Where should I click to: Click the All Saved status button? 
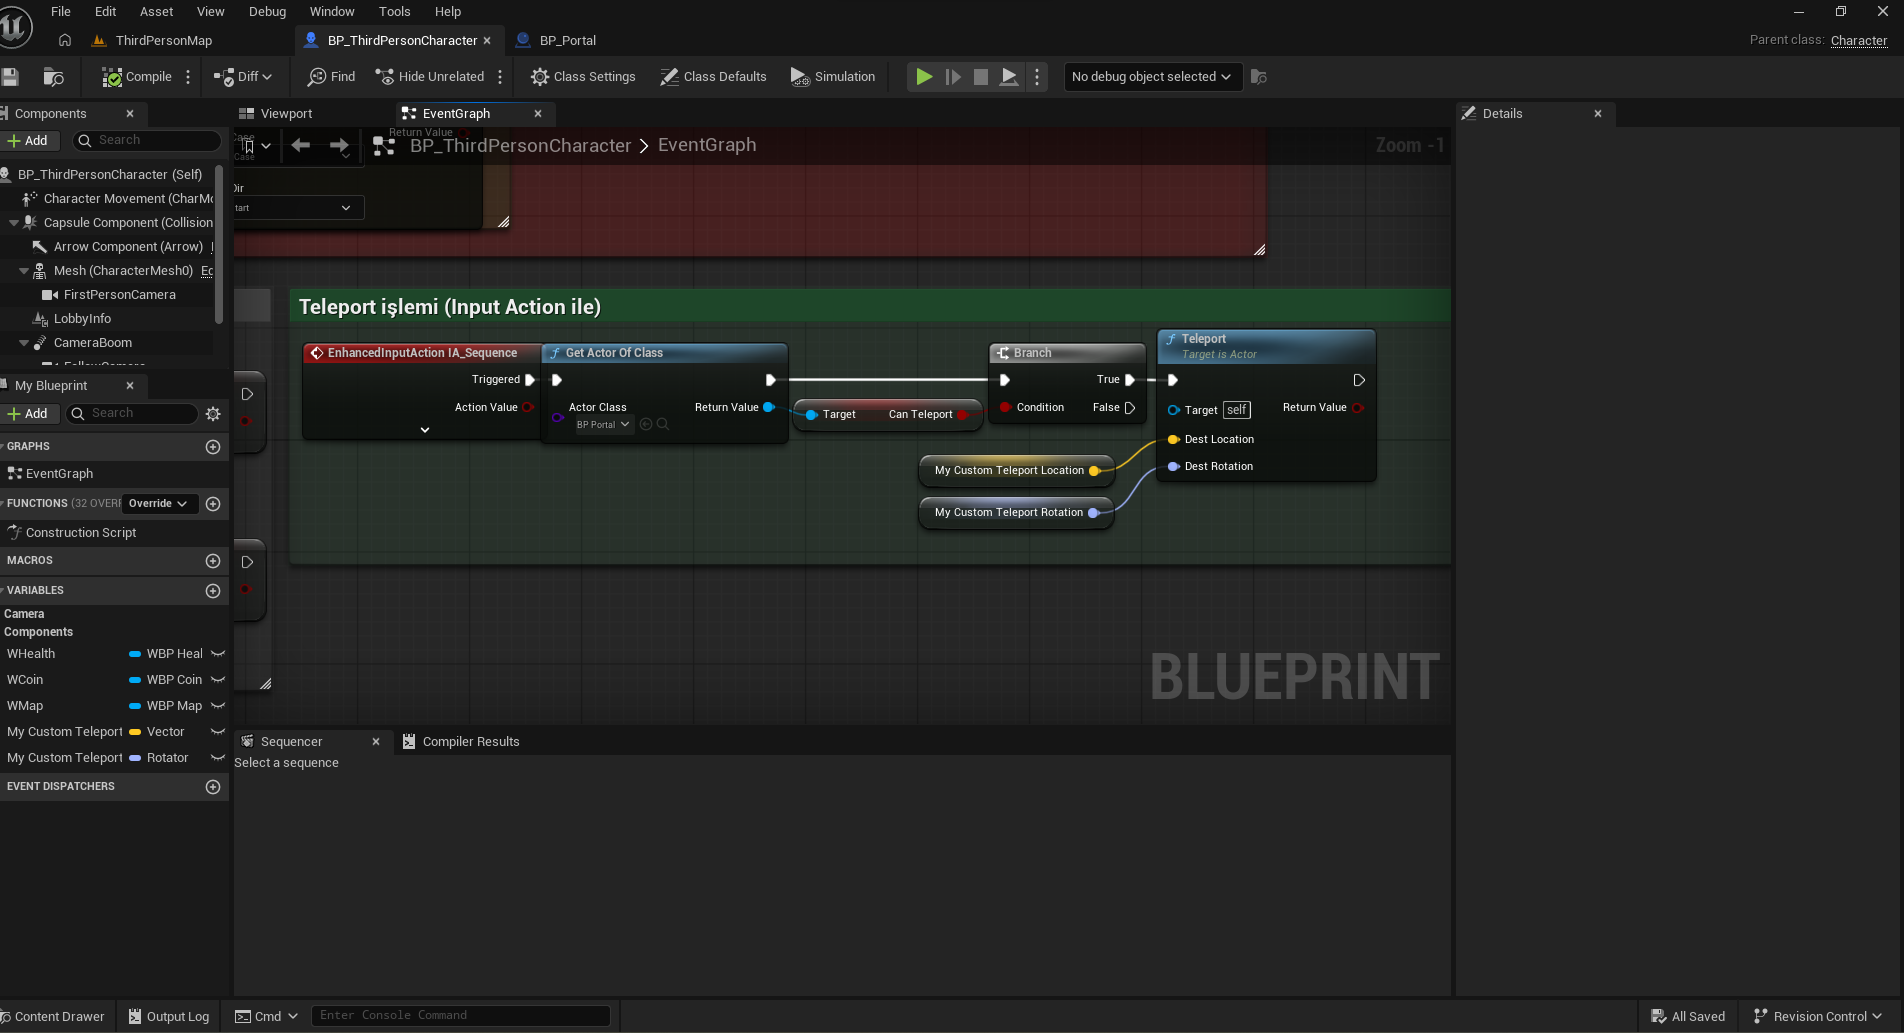tap(1688, 1017)
